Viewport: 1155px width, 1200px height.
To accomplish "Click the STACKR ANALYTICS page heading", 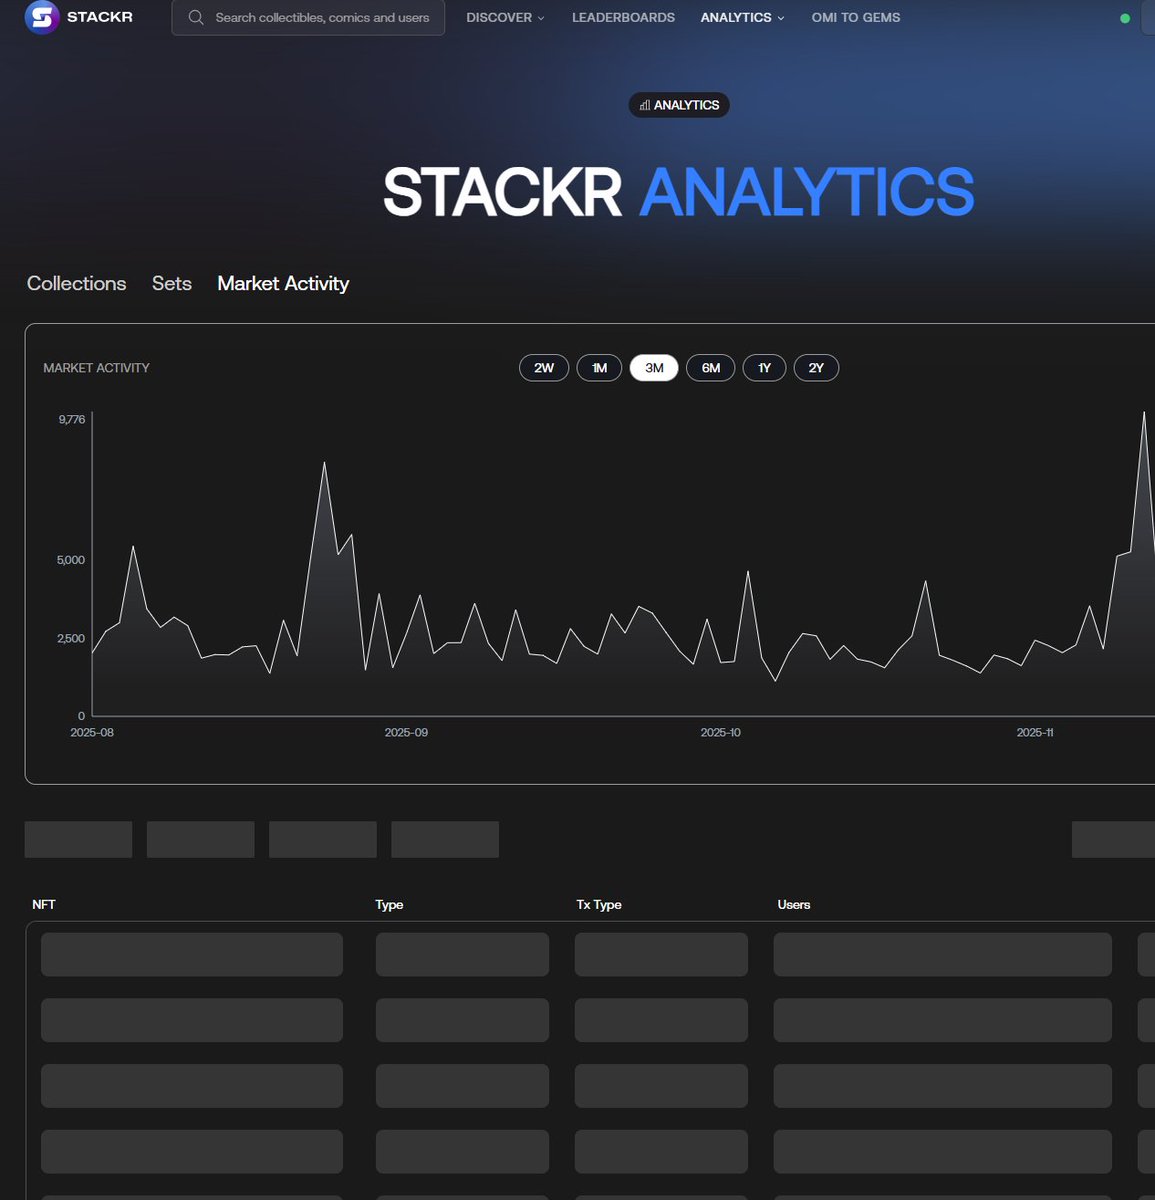I will point(679,192).
